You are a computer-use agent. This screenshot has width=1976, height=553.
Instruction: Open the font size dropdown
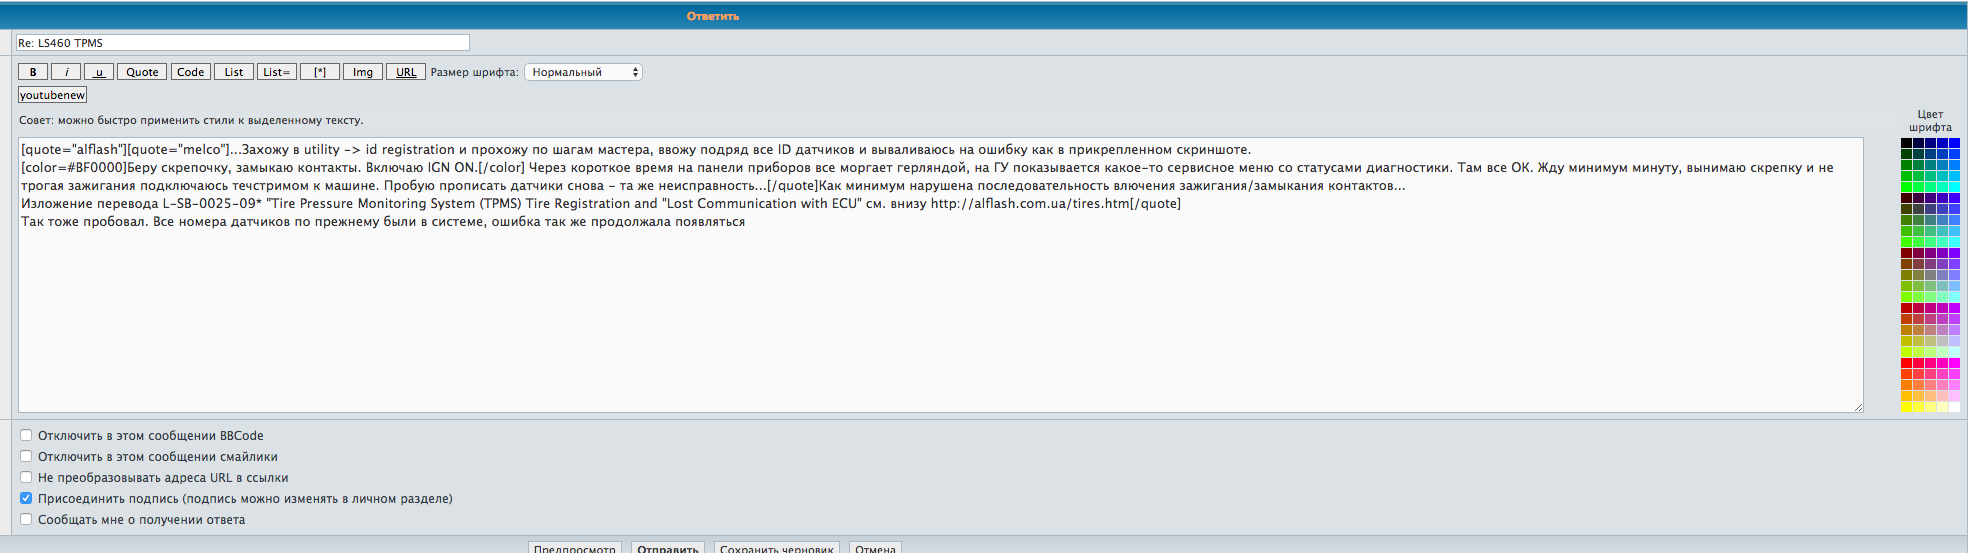[584, 72]
